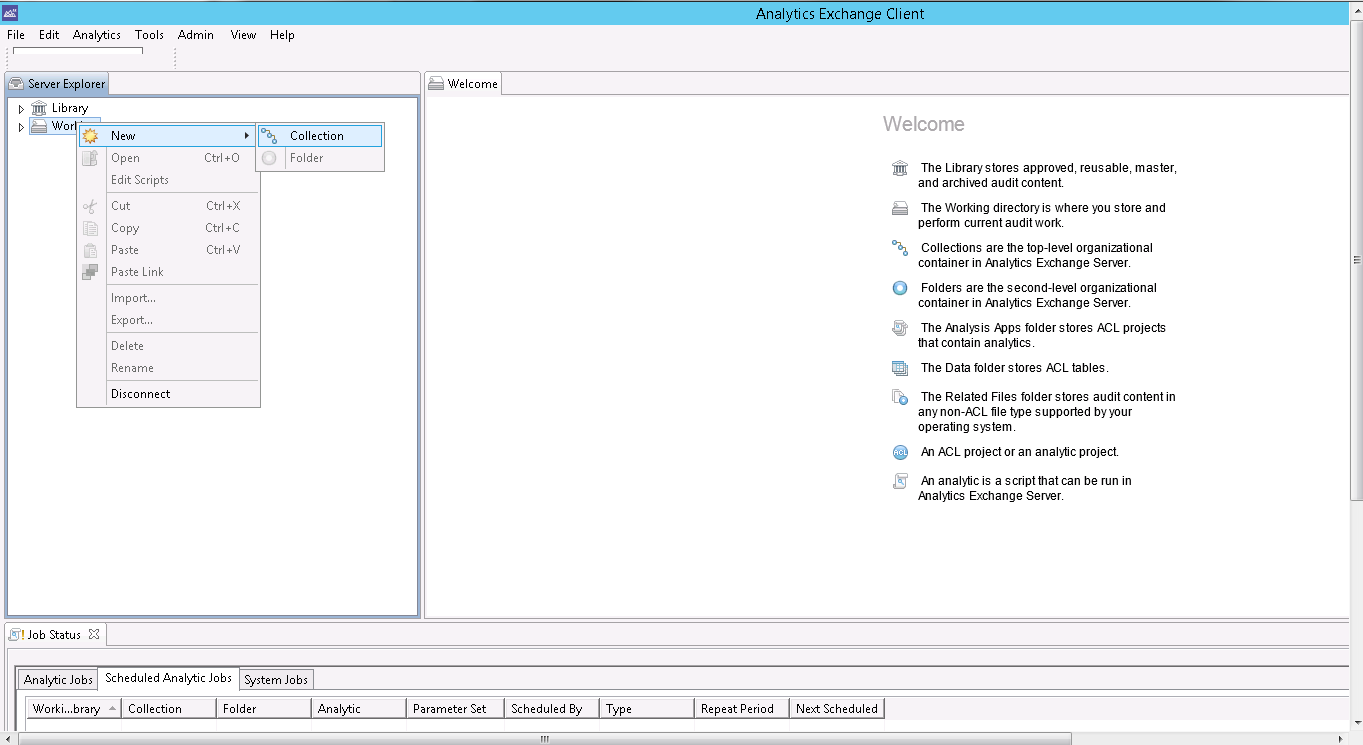Choose Paste in the context menu
This screenshot has width=1363, height=745.
[168, 250]
